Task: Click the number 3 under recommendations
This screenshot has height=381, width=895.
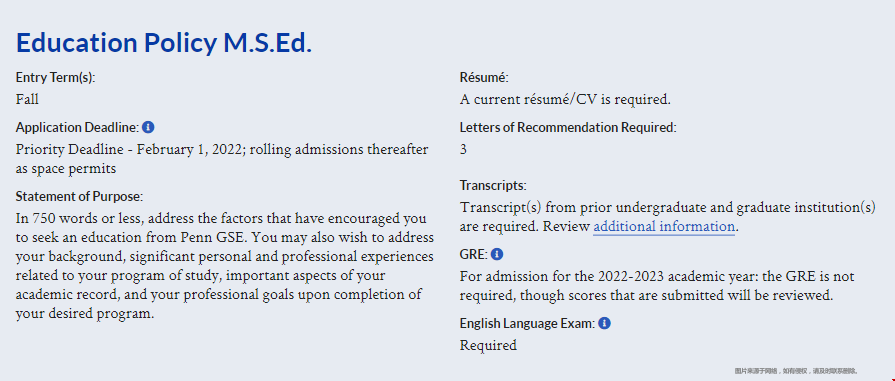Action: (463, 150)
